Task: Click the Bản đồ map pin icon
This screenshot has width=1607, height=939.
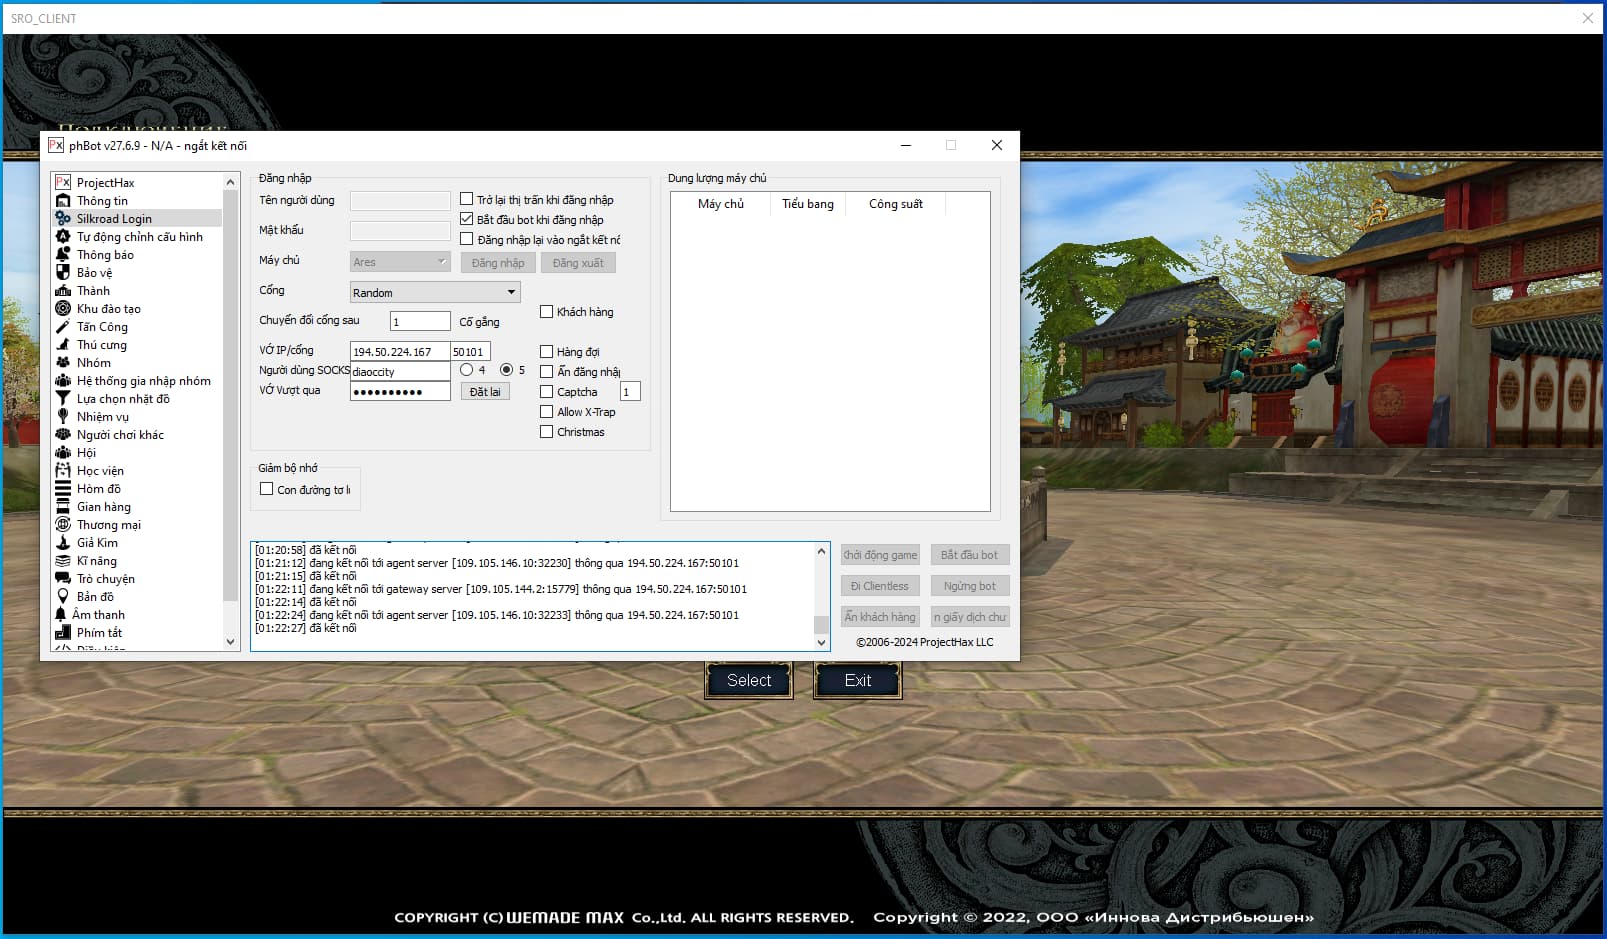Action: (x=63, y=597)
